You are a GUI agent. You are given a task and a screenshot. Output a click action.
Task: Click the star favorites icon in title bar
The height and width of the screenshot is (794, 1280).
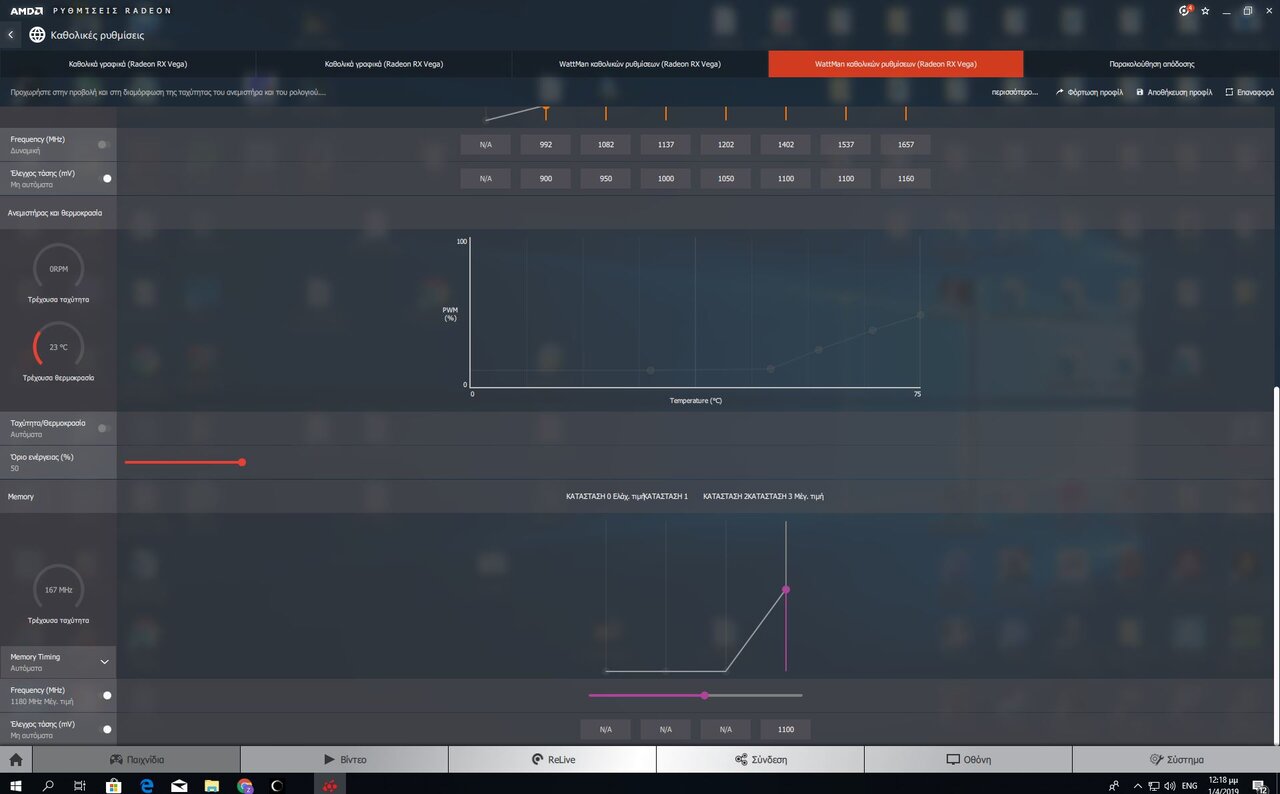tap(1206, 10)
